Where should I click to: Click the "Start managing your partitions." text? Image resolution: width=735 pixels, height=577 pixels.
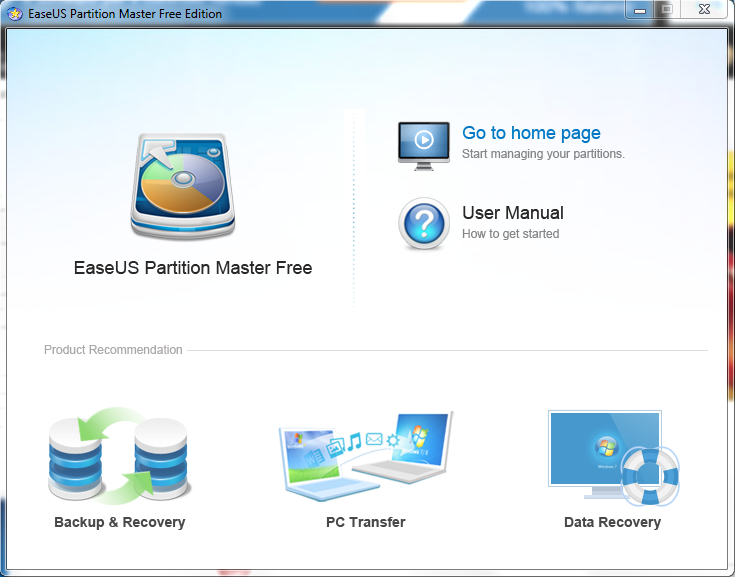pyautogui.click(x=543, y=154)
